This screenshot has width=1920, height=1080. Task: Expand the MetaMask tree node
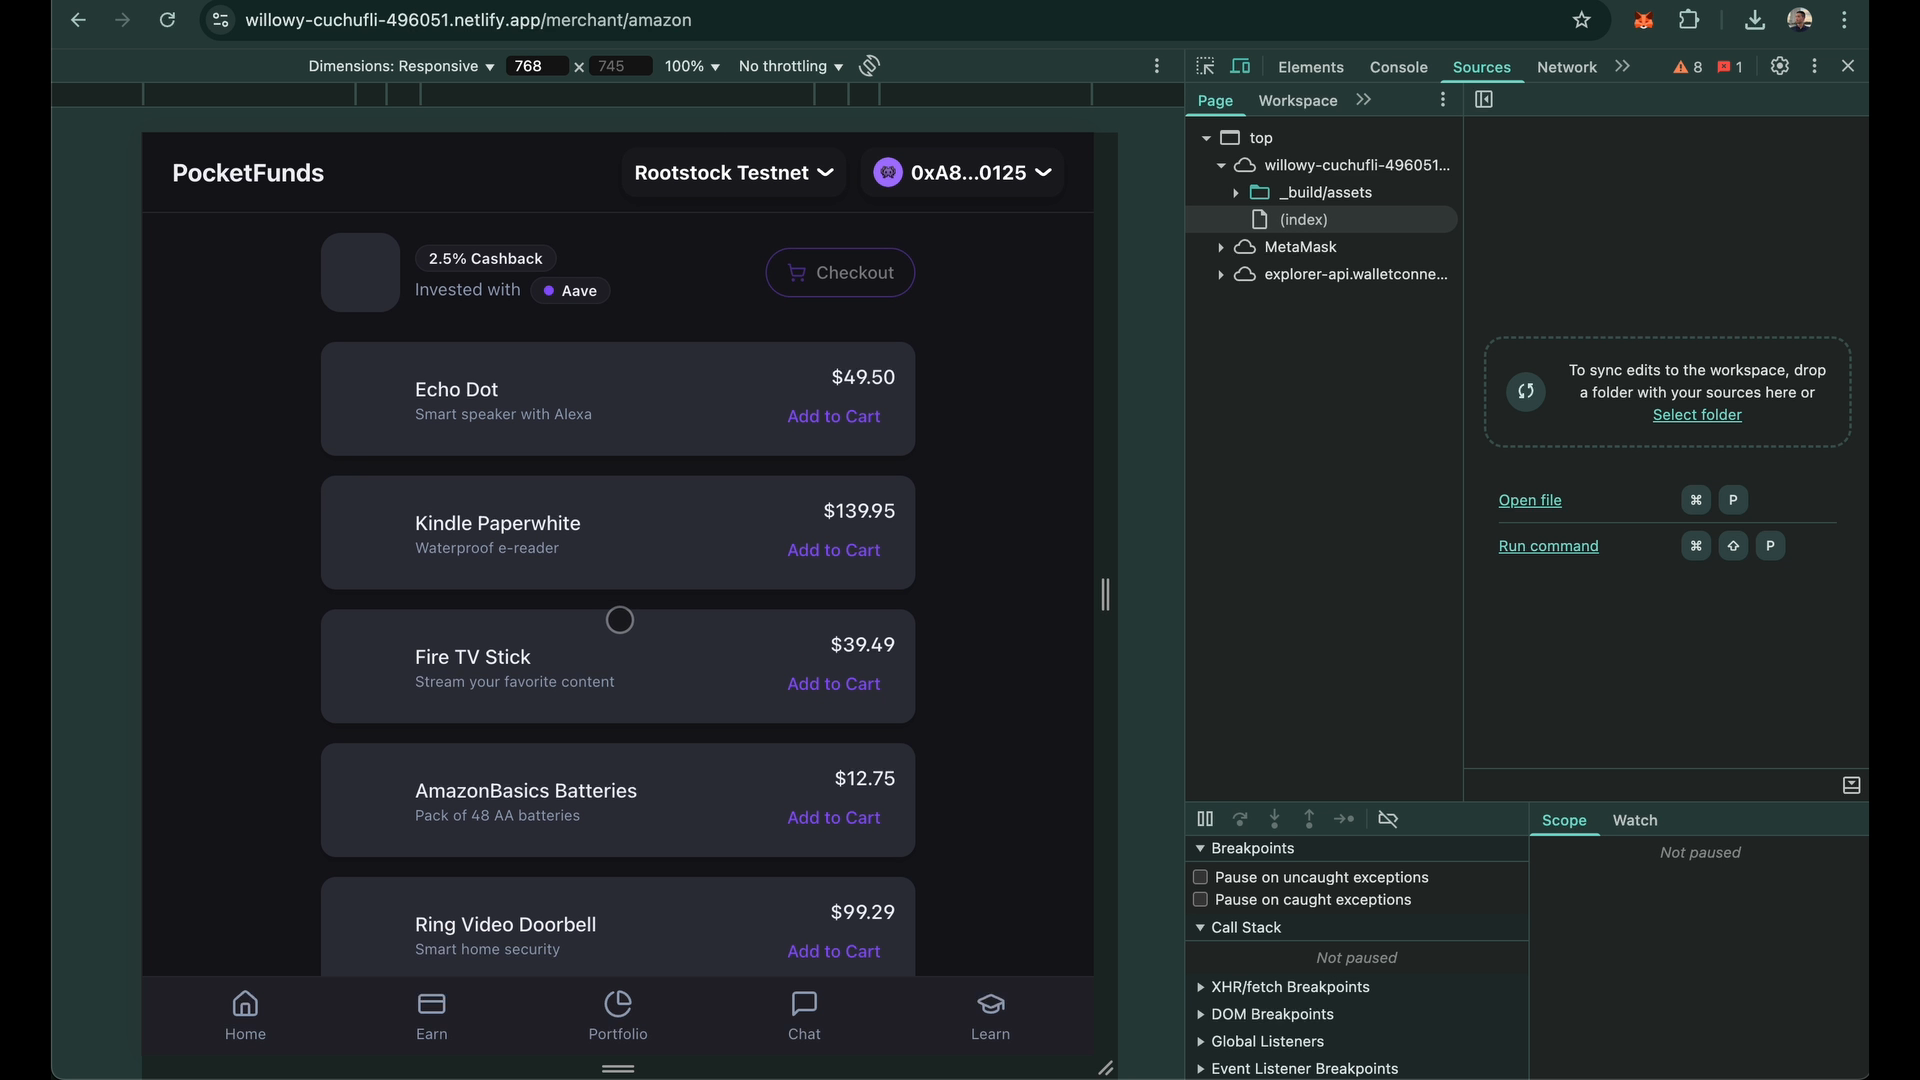1221,247
